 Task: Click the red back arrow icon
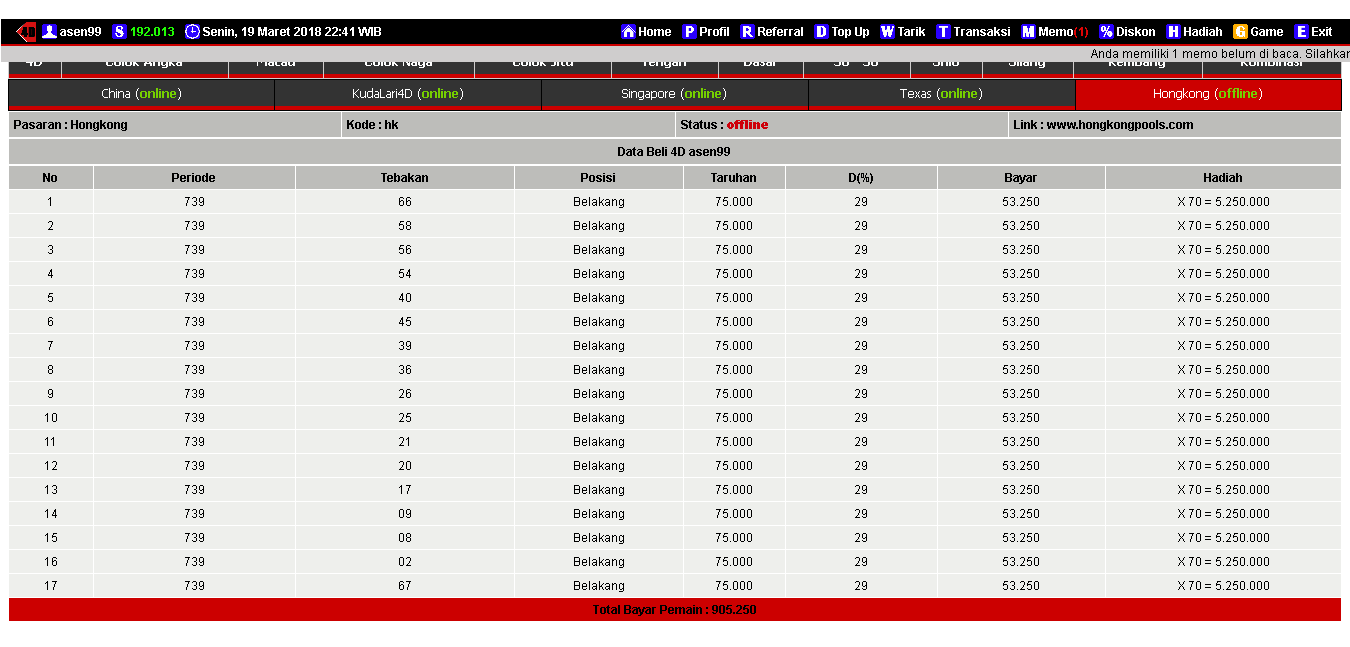click(26, 32)
